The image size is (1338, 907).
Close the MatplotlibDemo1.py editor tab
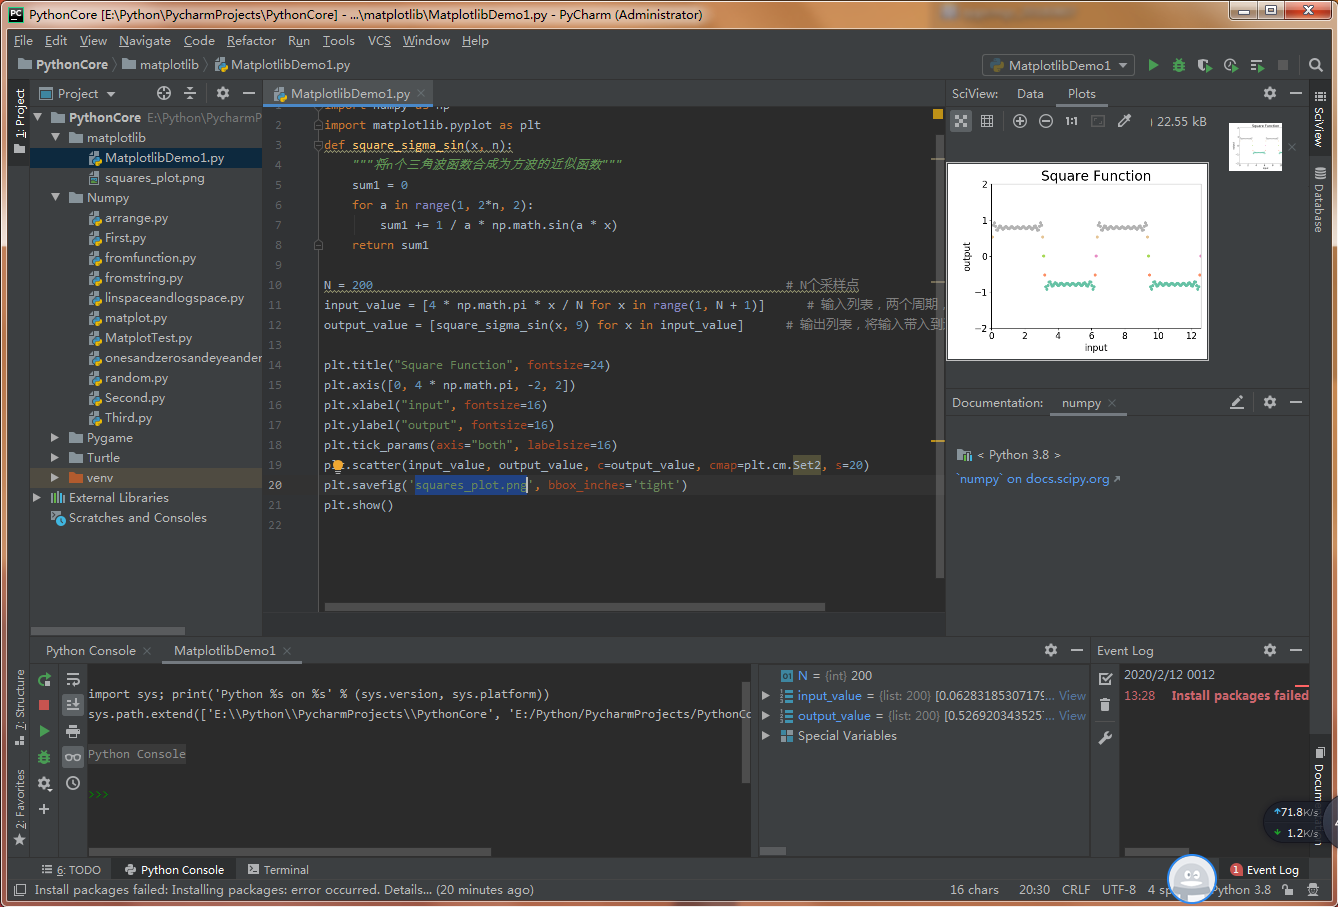click(421, 94)
